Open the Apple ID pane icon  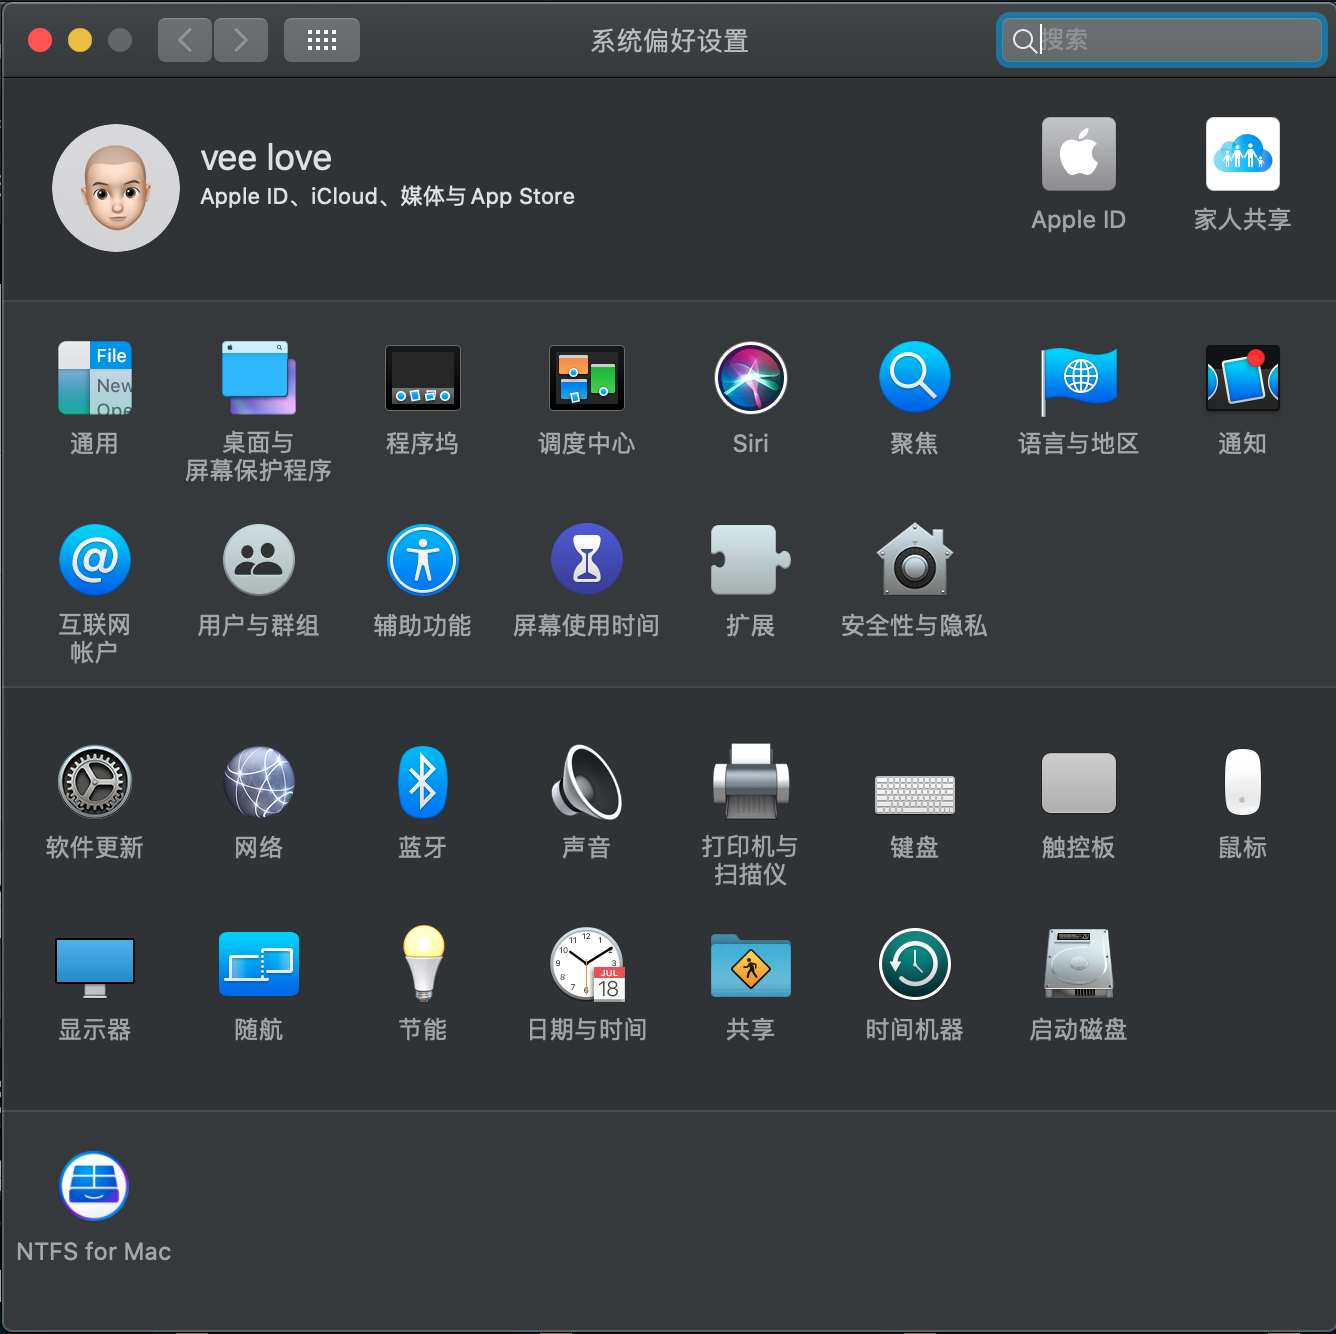[1079, 154]
